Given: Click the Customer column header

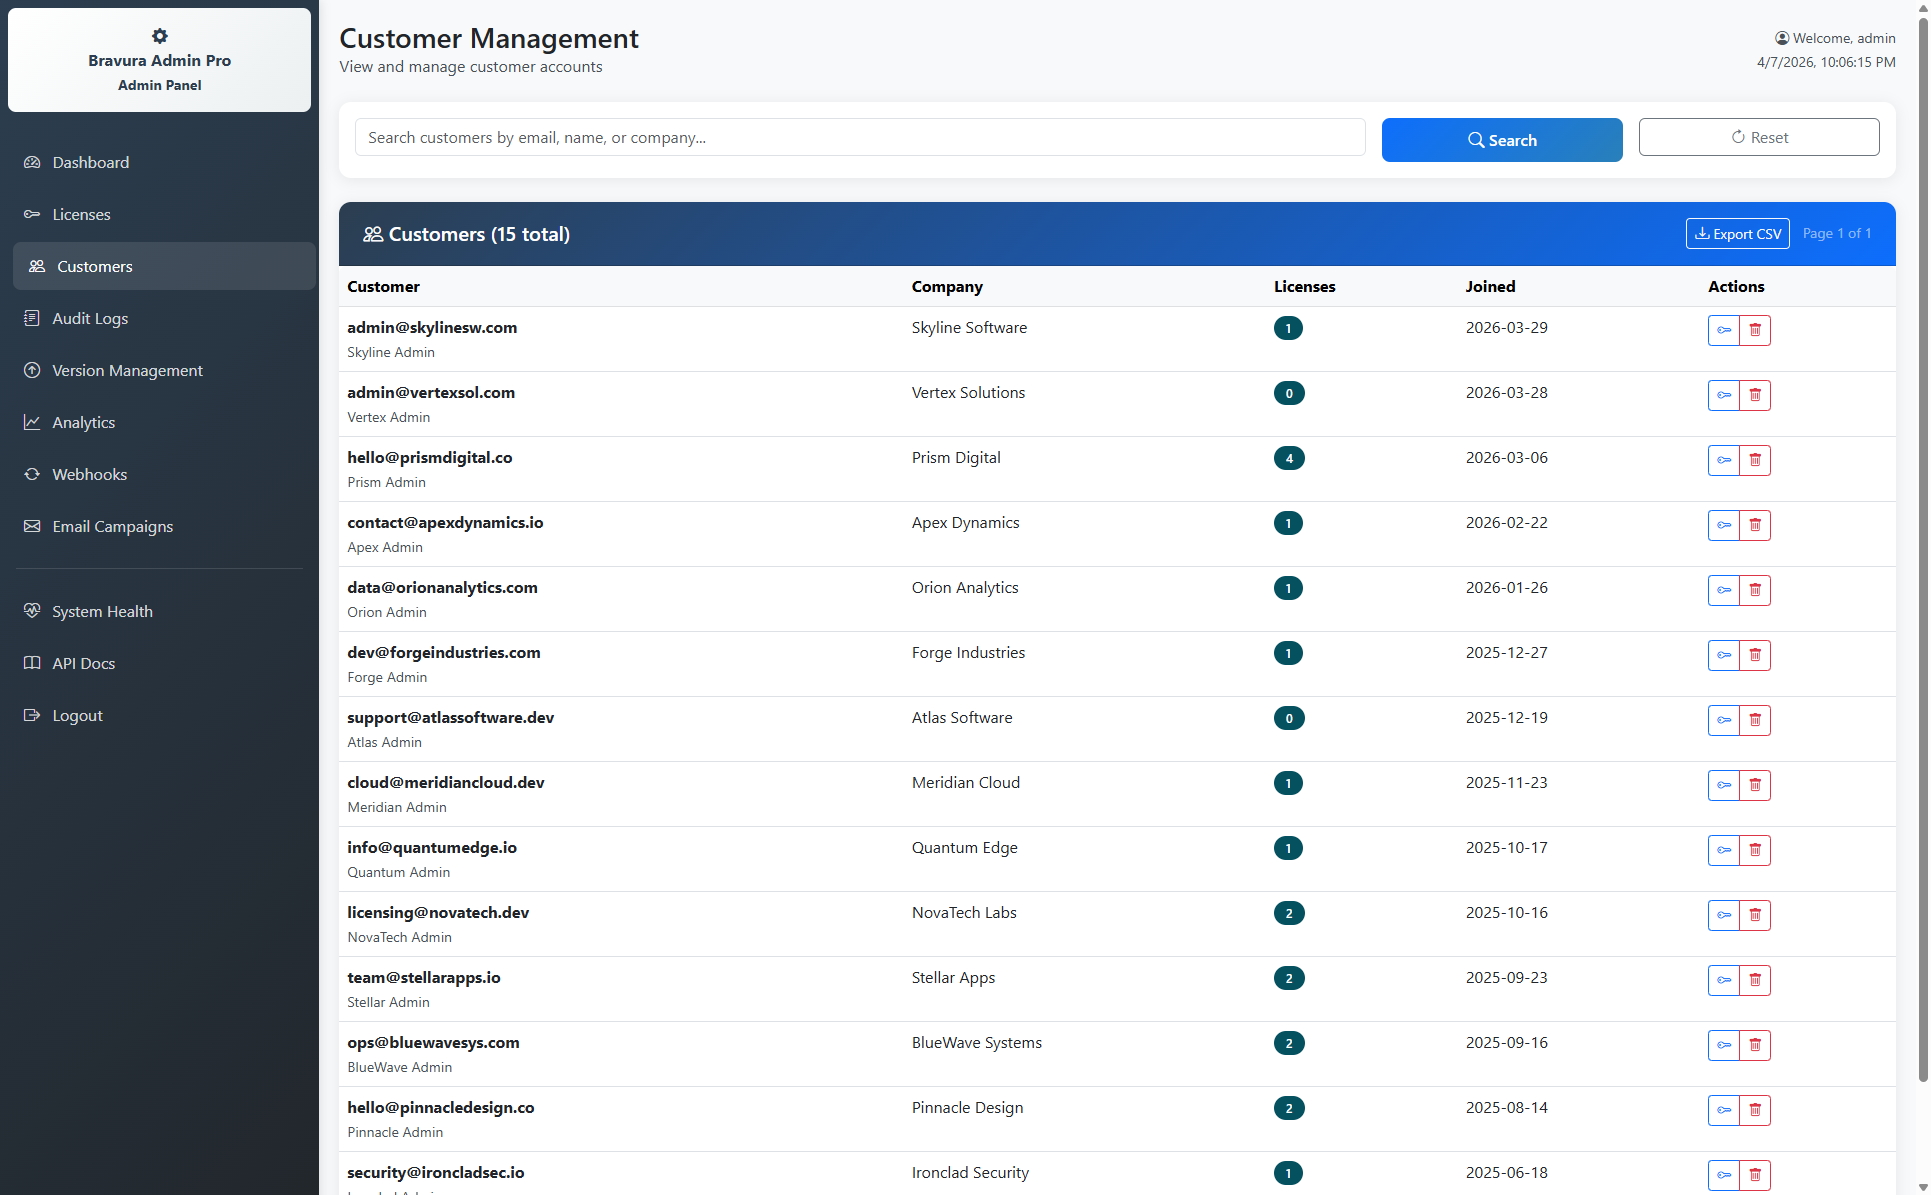Looking at the screenshot, I should coord(383,286).
